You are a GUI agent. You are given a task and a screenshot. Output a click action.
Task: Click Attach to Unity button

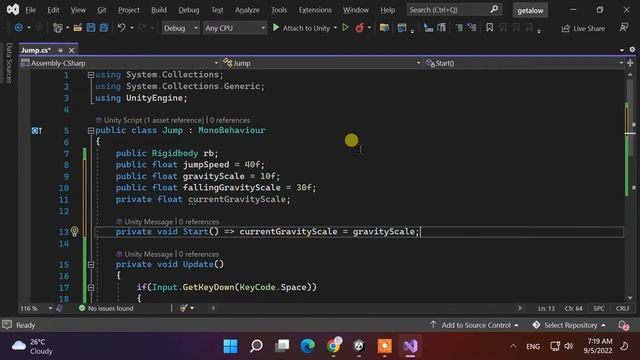pos(301,28)
